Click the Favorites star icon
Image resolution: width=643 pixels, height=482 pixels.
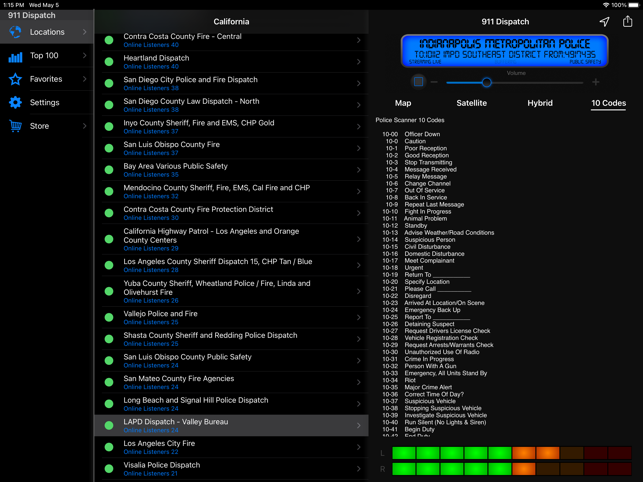15,79
